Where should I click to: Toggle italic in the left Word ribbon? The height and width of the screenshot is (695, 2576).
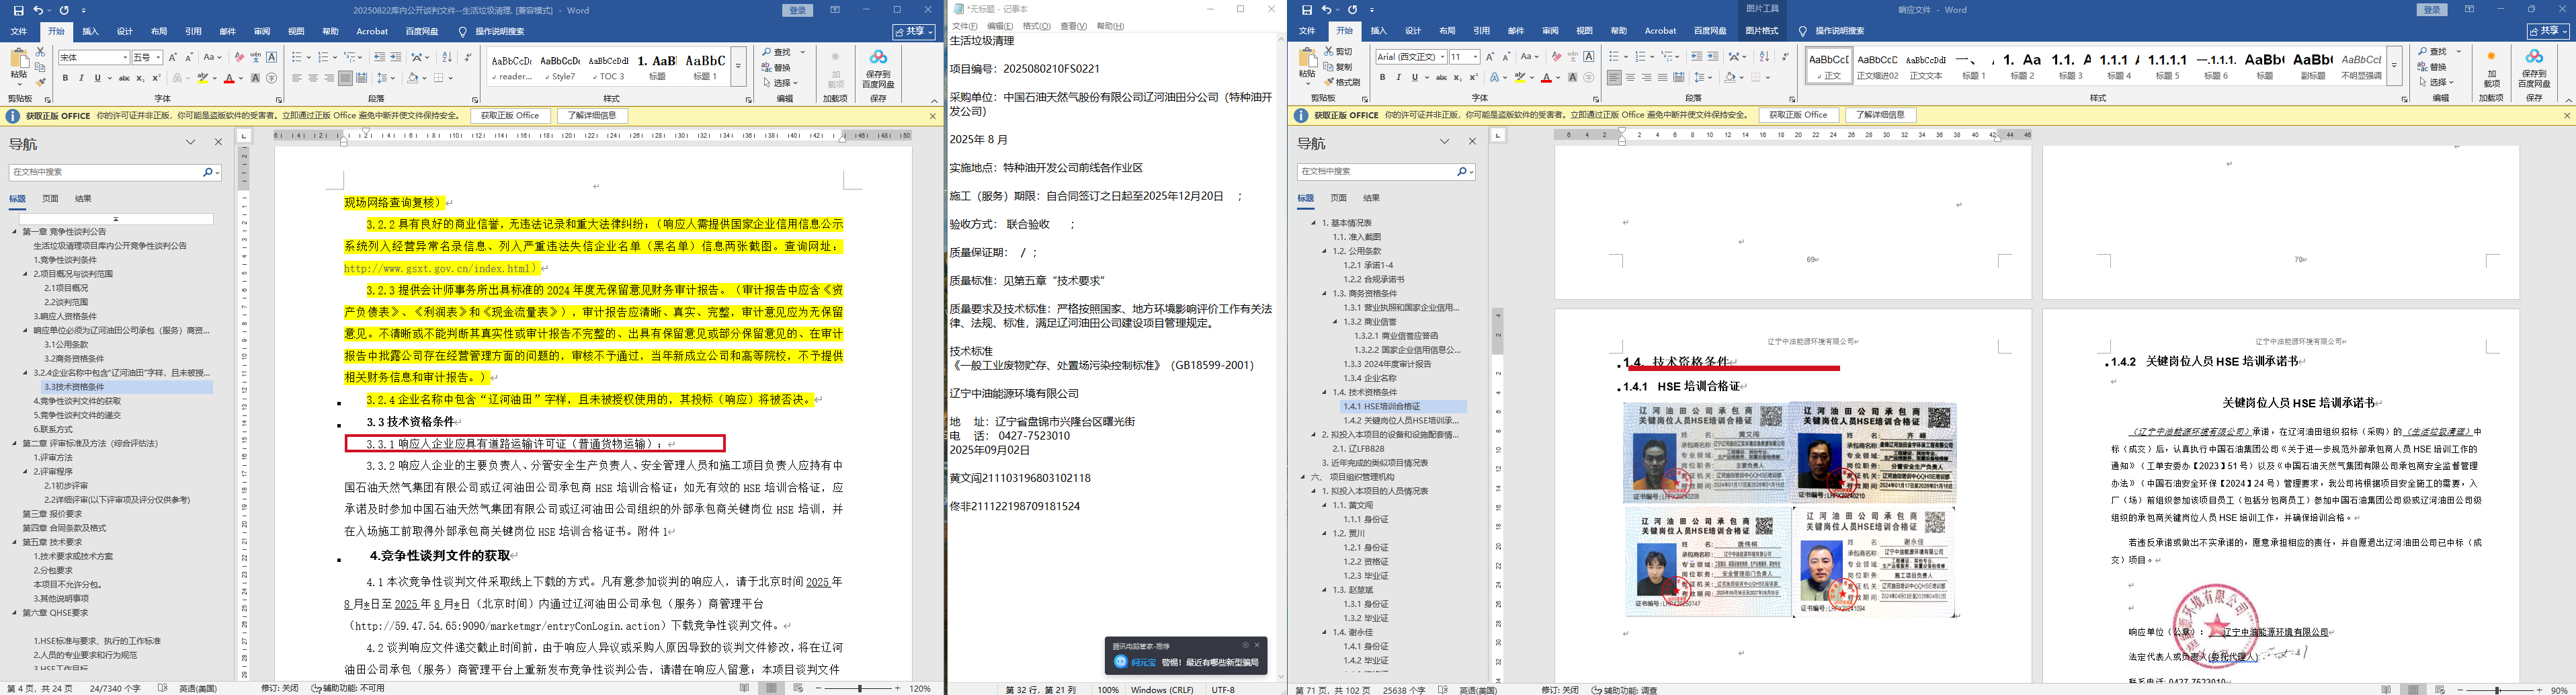coord(81,78)
